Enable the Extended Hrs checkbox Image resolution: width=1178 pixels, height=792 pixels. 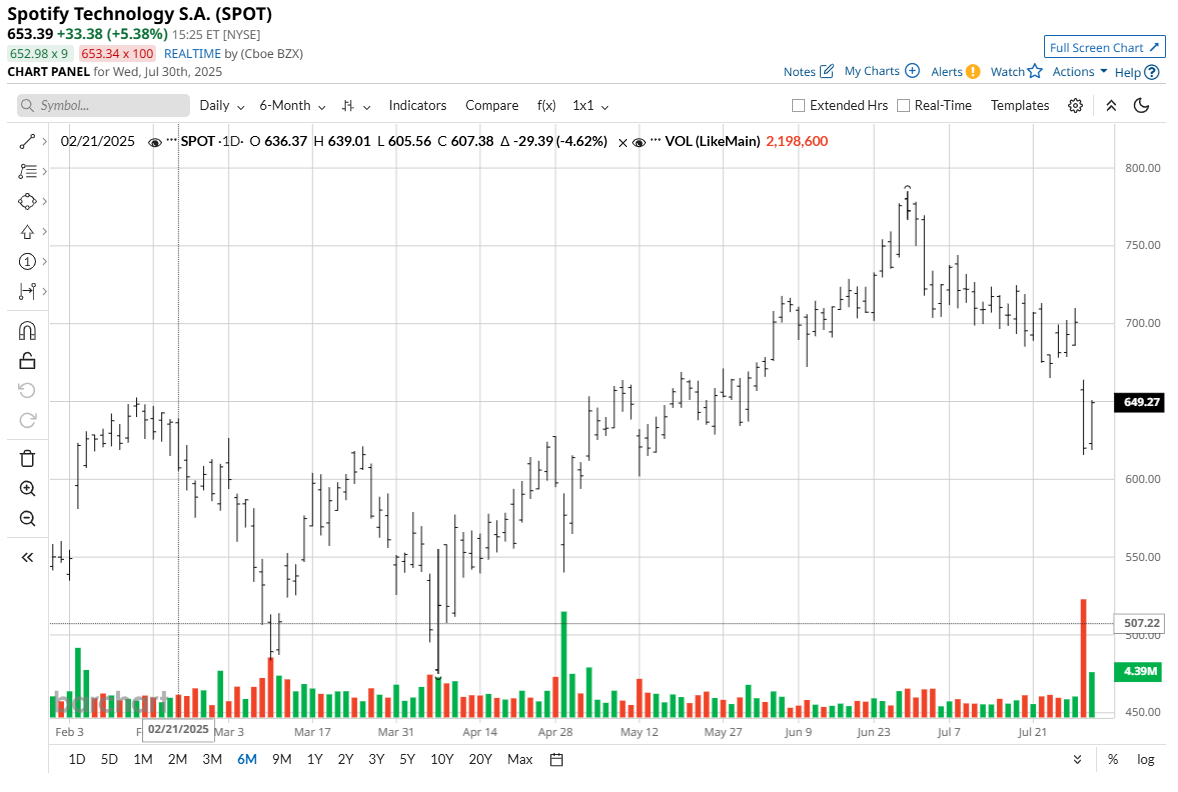point(799,105)
